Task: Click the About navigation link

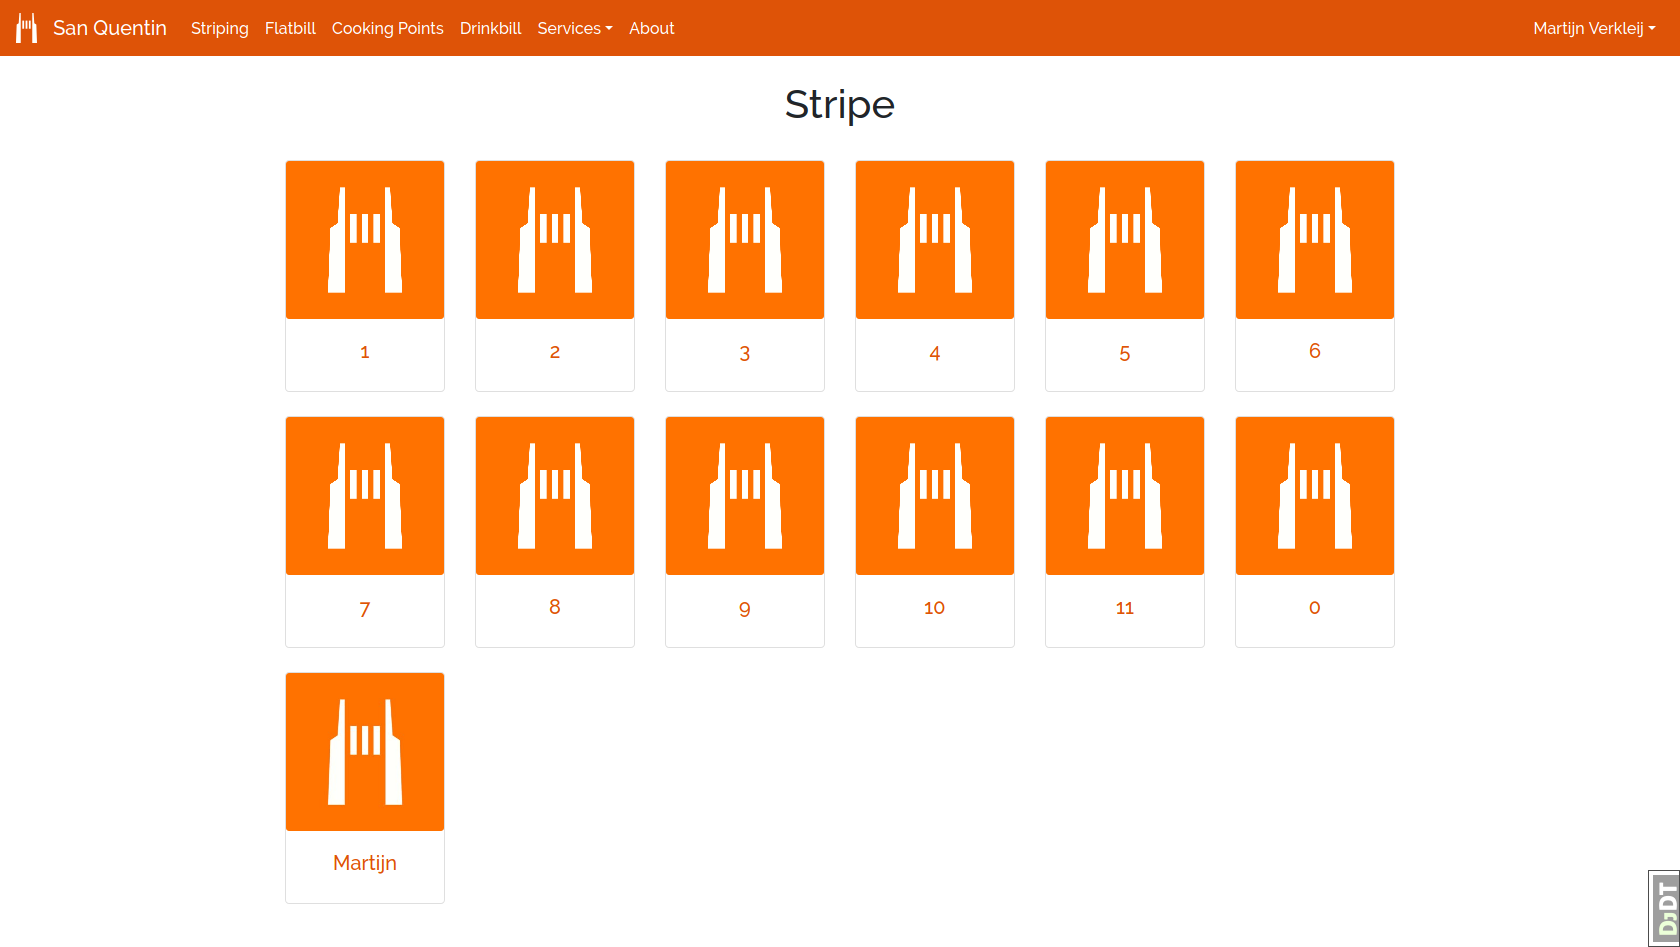Action: point(651,28)
